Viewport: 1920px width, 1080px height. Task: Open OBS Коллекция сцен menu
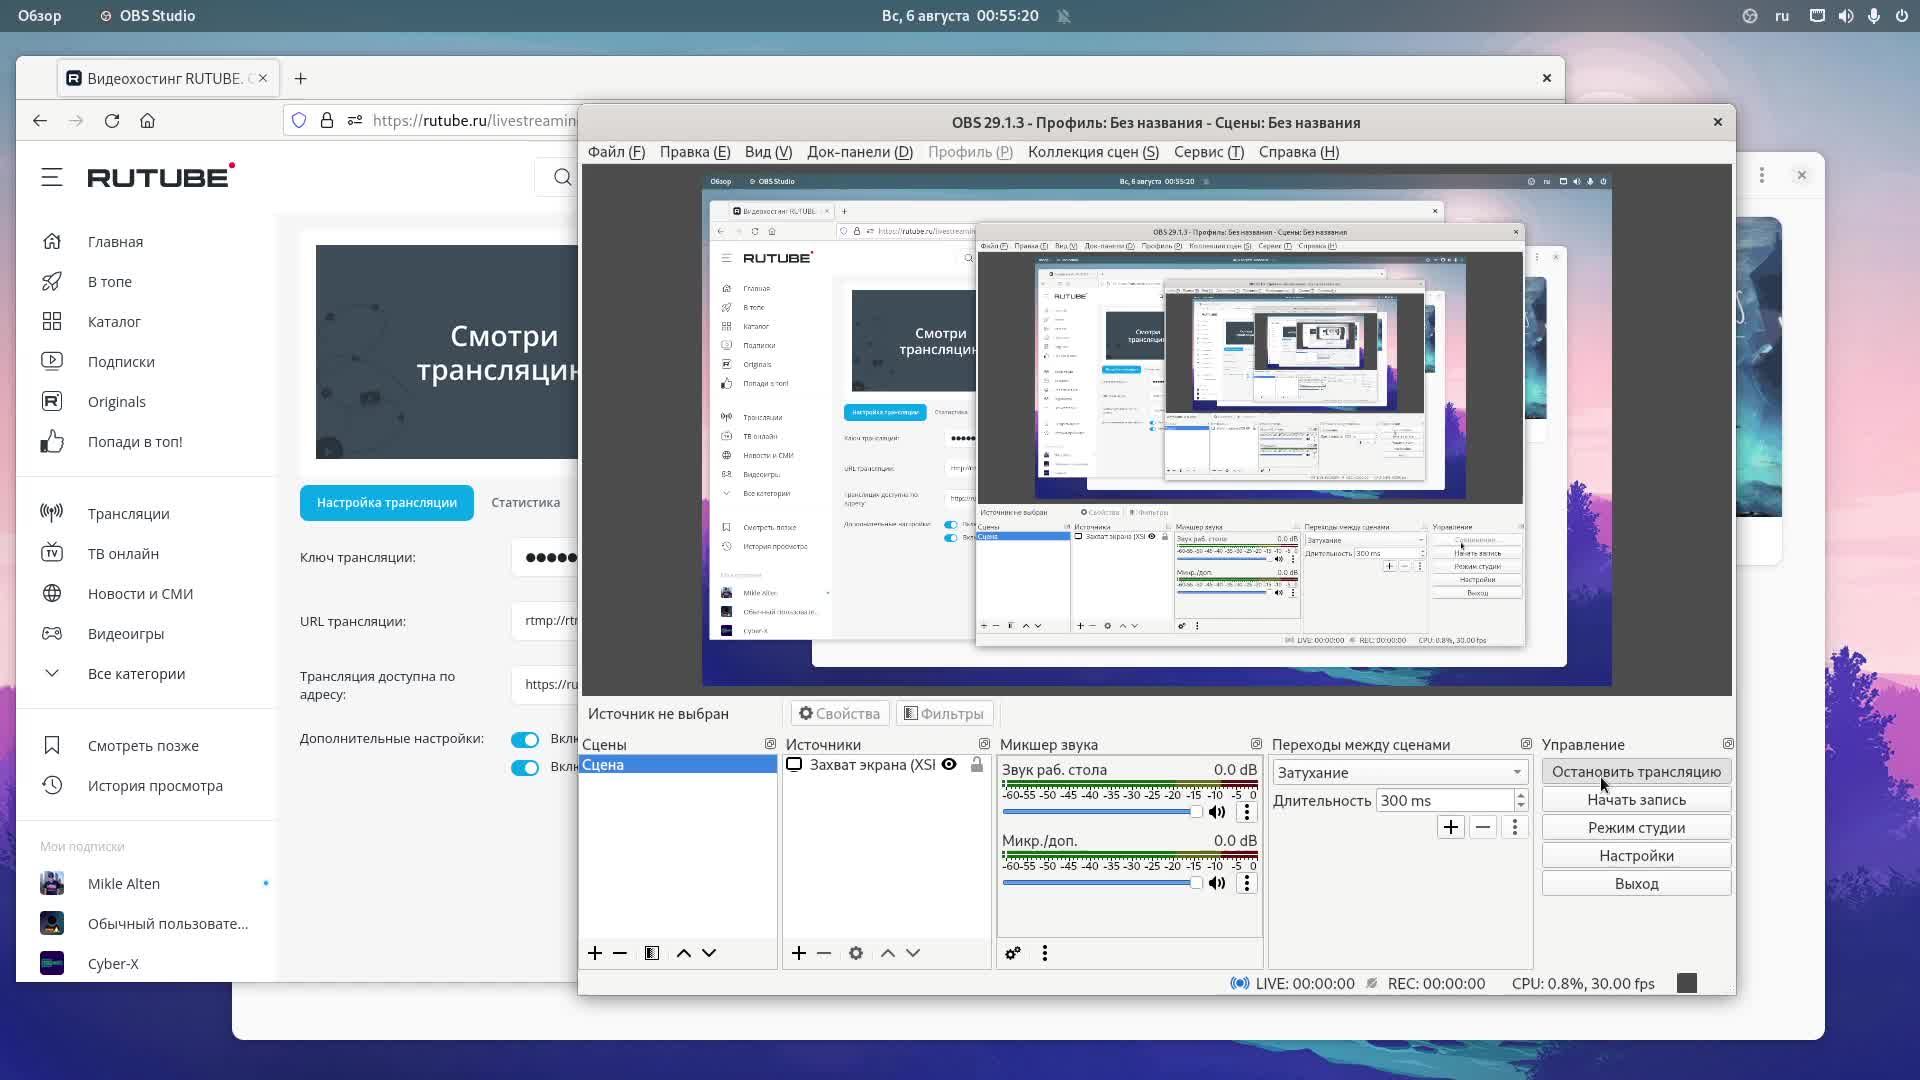(1093, 152)
